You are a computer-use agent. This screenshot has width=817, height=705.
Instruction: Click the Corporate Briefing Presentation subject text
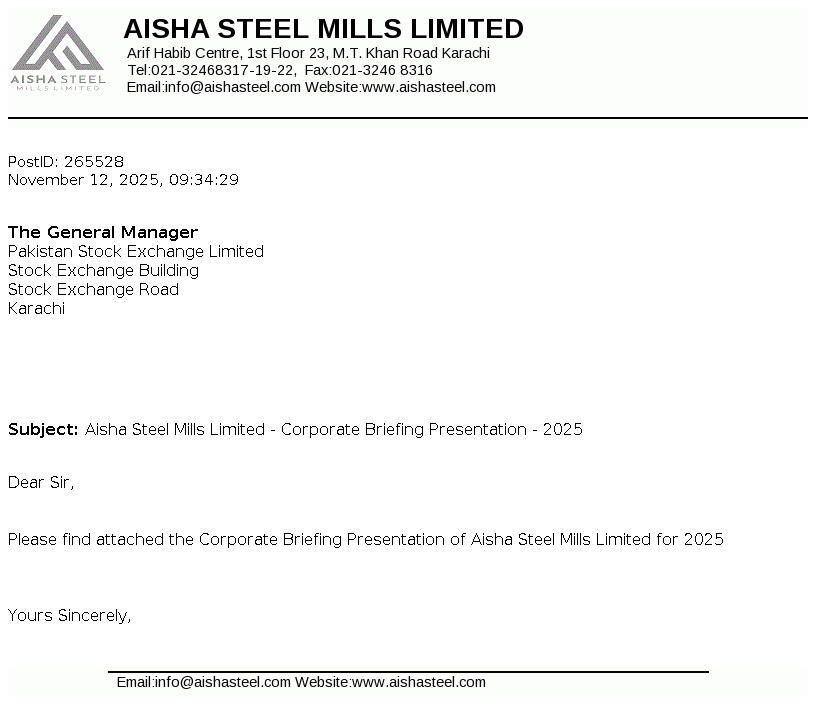[x=333, y=429]
